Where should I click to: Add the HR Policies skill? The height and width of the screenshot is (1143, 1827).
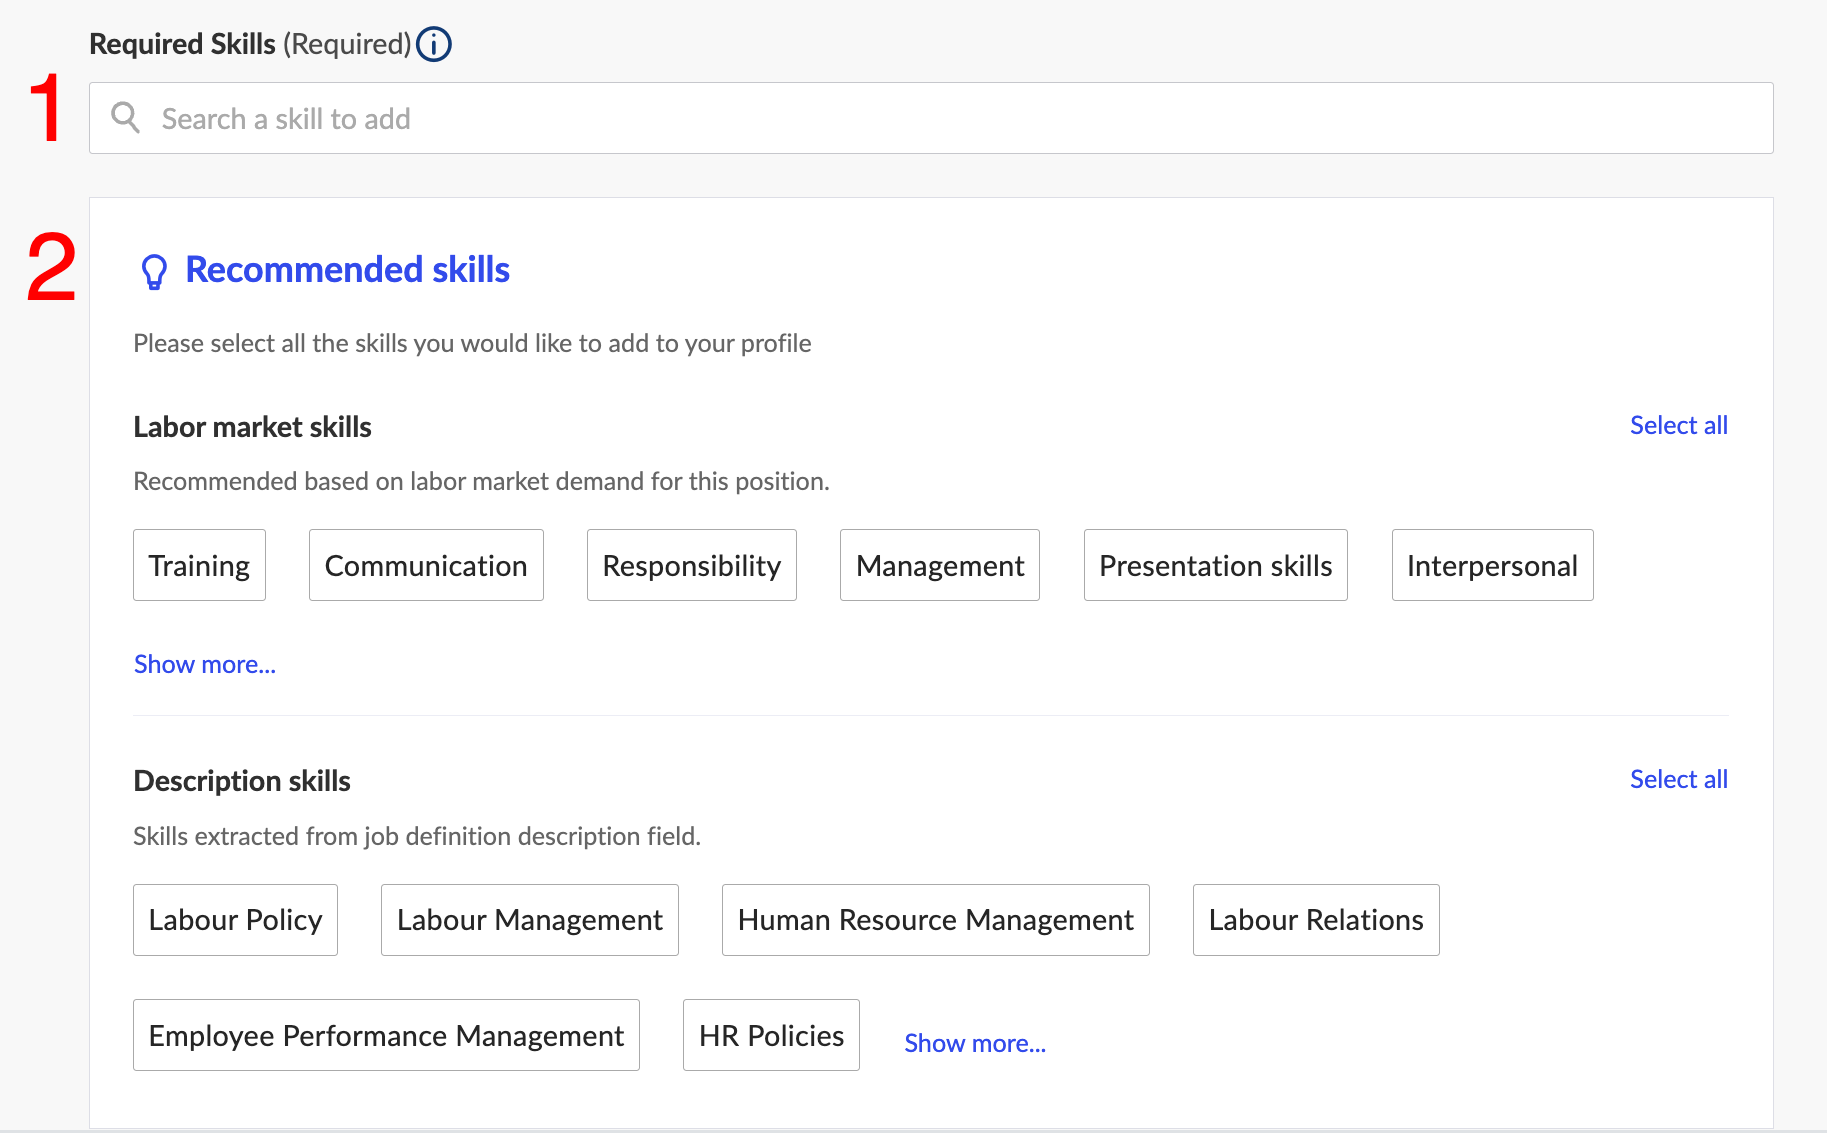(x=771, y=1035)
